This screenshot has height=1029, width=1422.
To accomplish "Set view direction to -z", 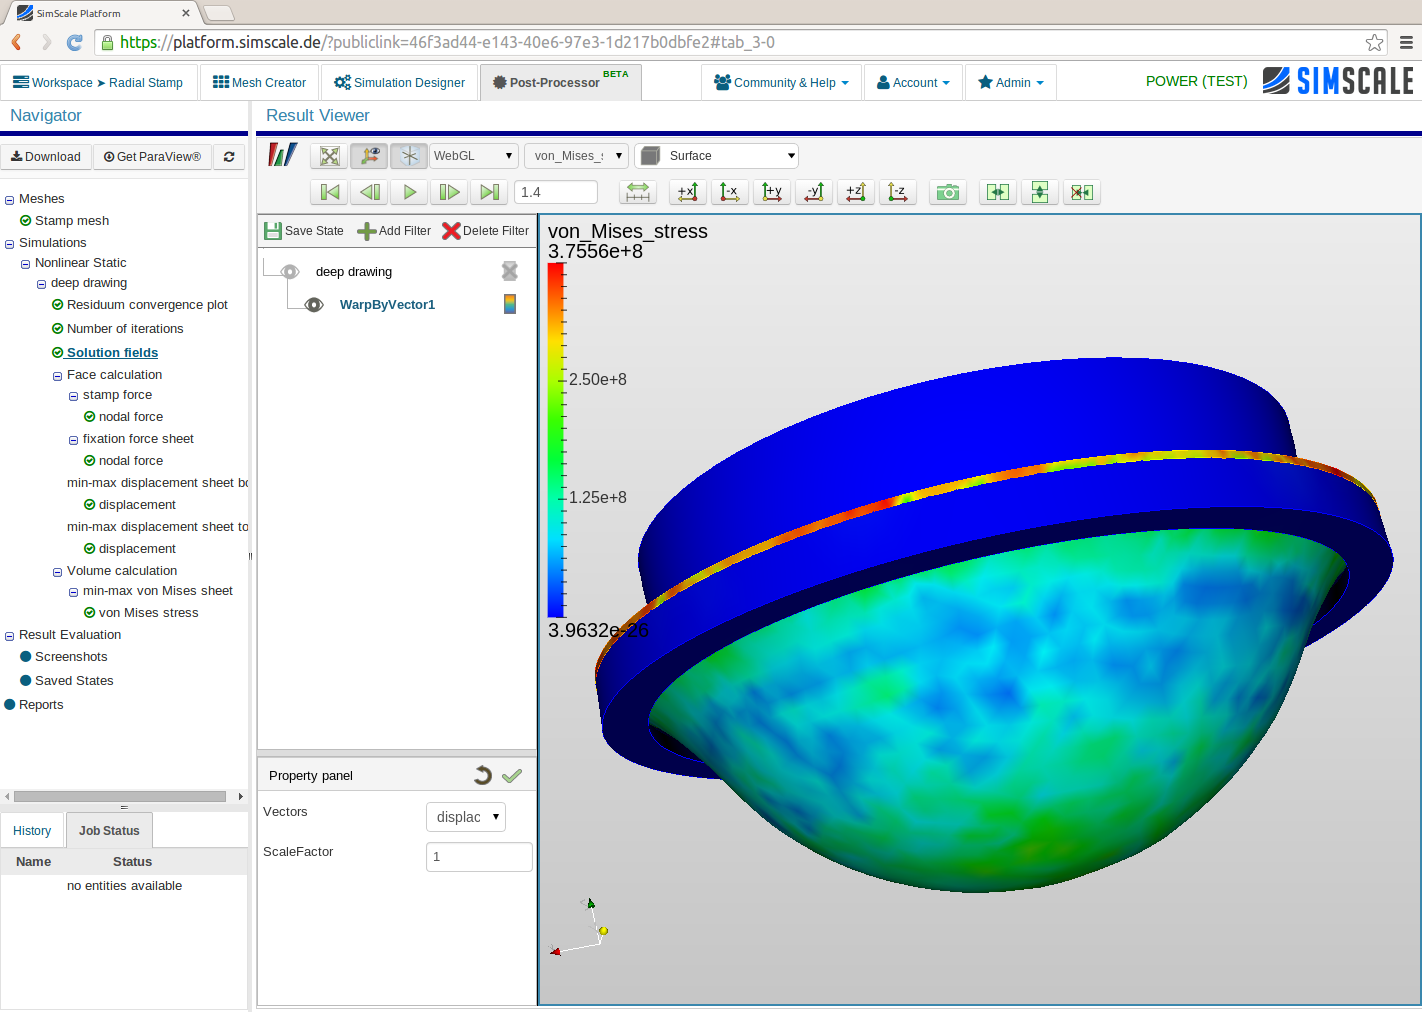I will (898, 192).
